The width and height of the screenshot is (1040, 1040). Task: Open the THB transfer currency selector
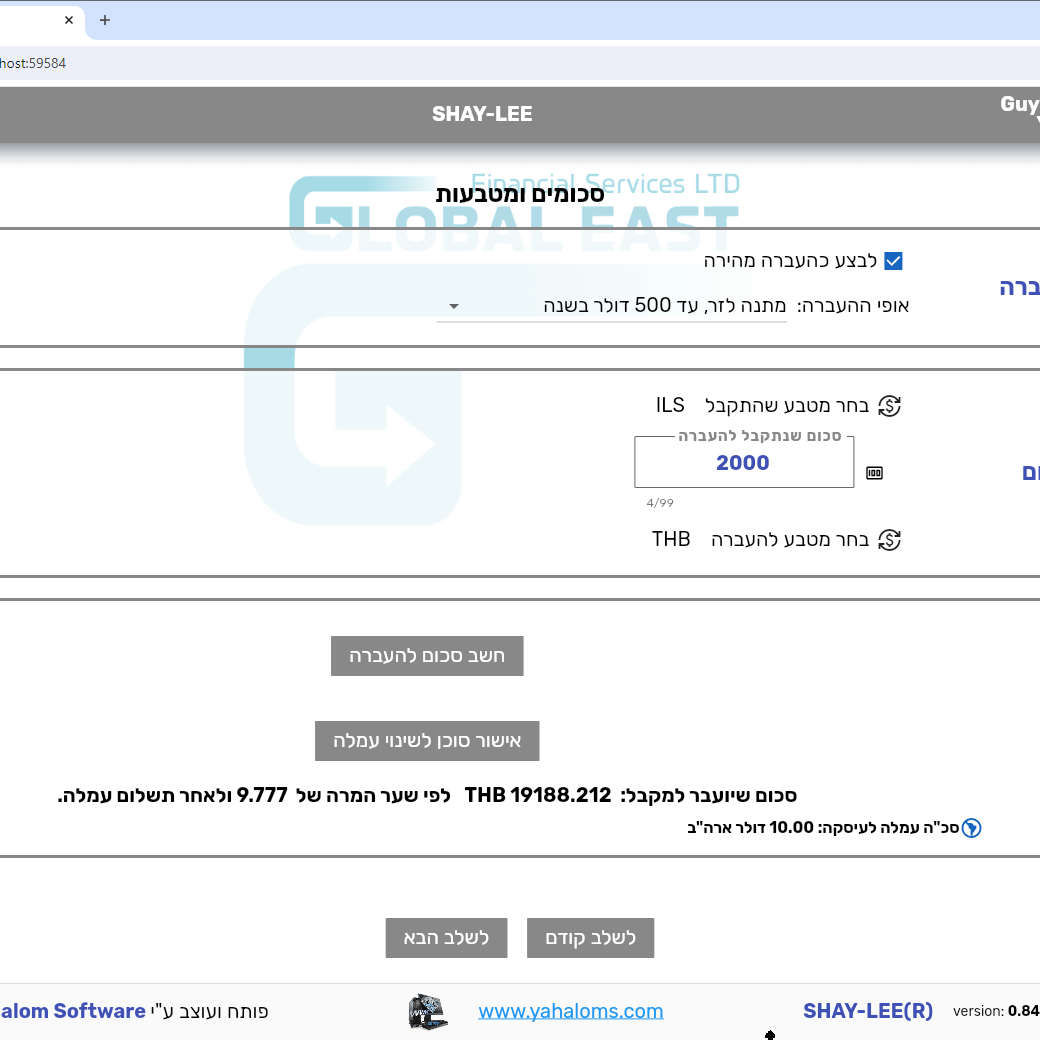[671, 540]
